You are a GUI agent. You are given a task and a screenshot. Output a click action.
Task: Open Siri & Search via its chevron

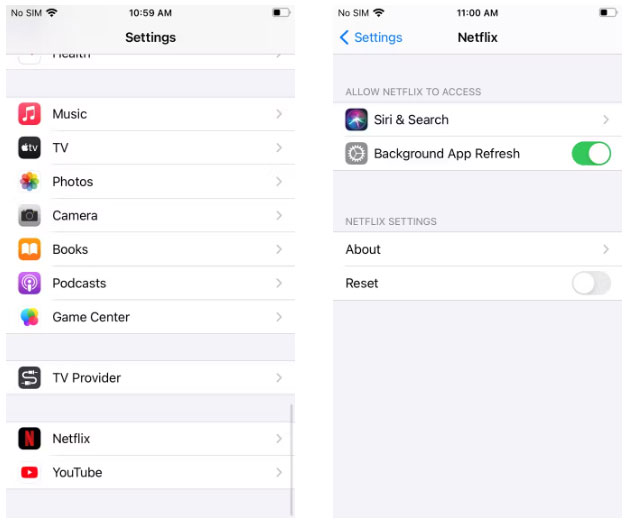(606, 119)
